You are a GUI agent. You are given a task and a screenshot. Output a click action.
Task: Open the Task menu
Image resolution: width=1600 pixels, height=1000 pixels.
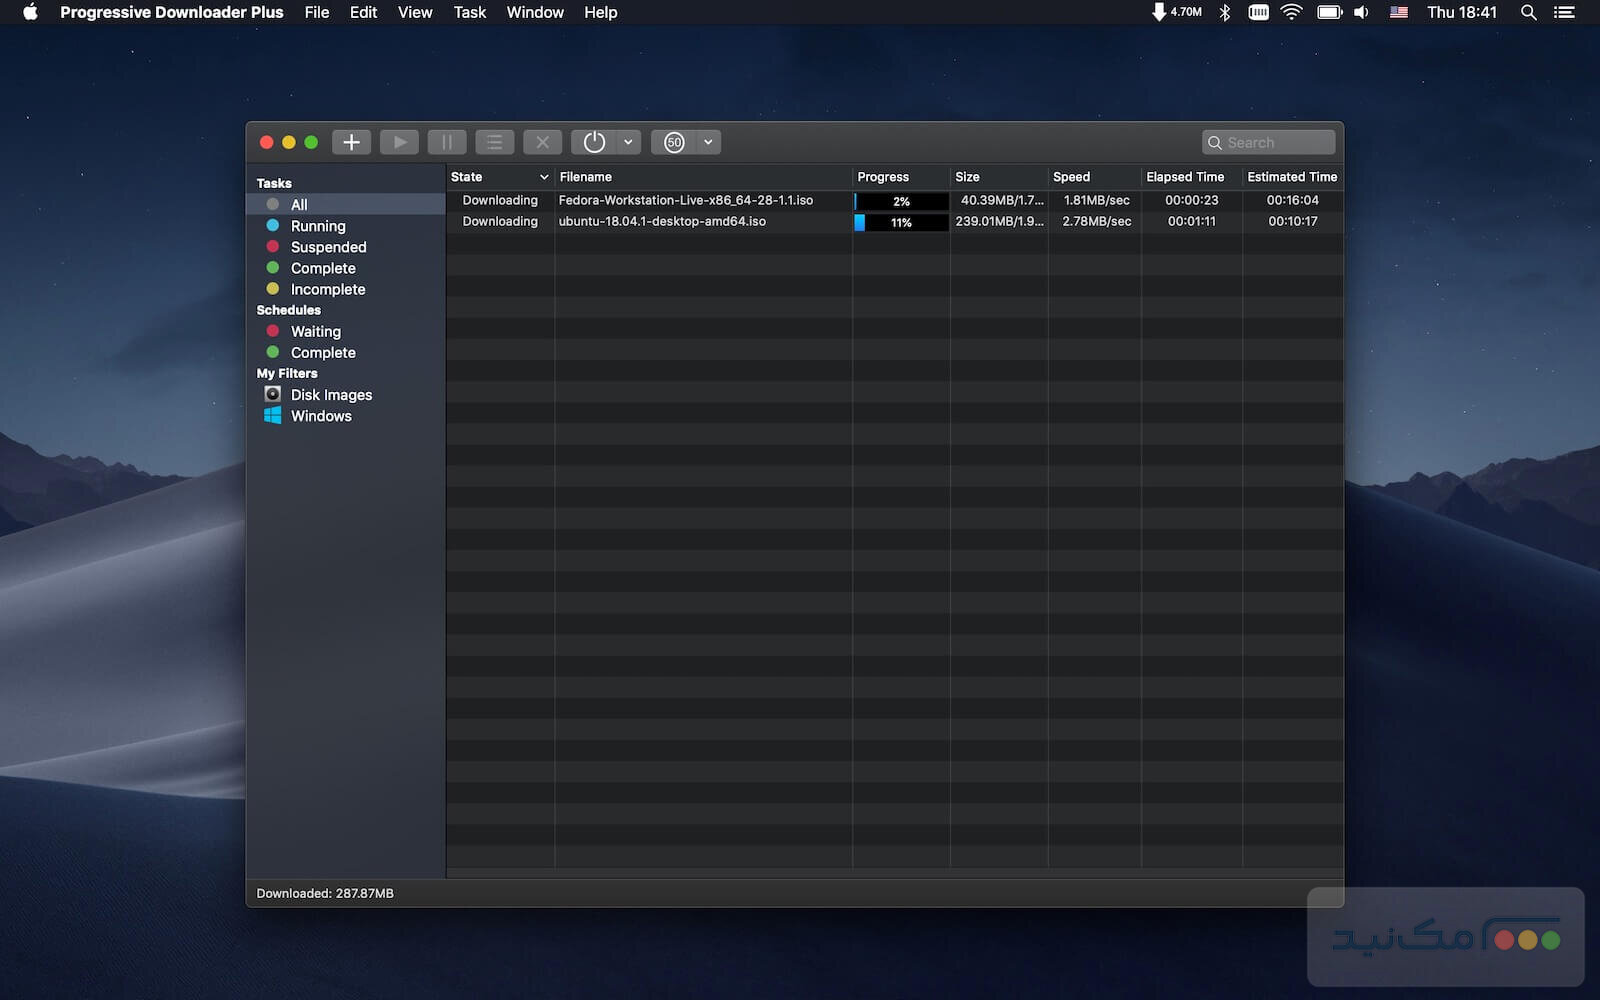pos(469,12)
